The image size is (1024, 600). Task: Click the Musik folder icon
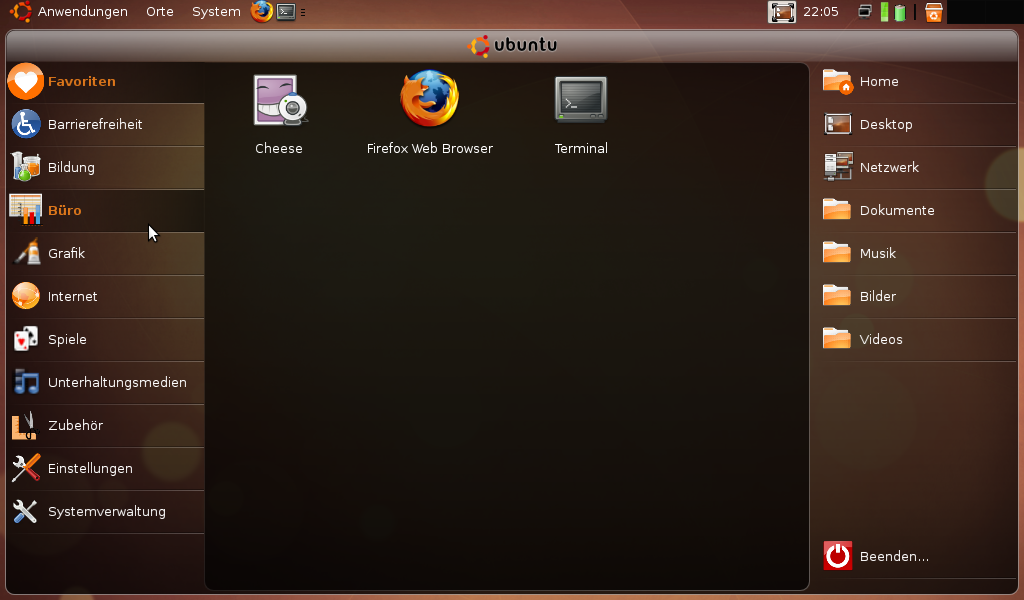tap(837, 253)
